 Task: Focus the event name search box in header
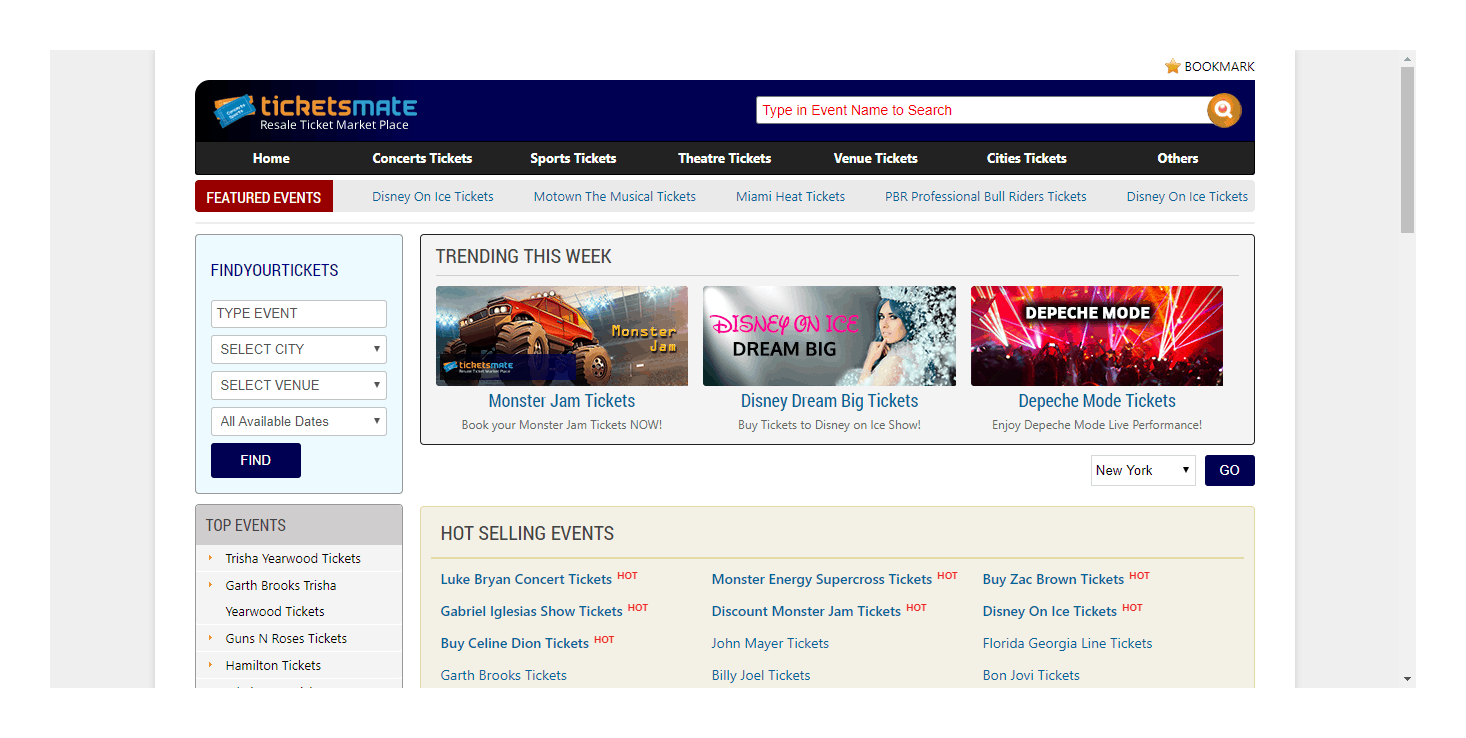click(x=980, y=110)
